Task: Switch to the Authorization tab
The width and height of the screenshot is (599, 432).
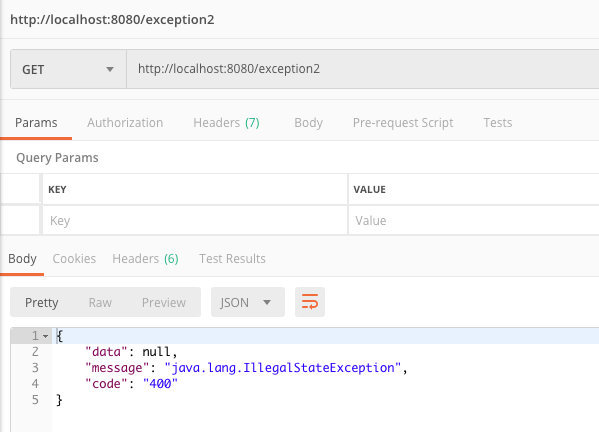Action: pos(125,123)
